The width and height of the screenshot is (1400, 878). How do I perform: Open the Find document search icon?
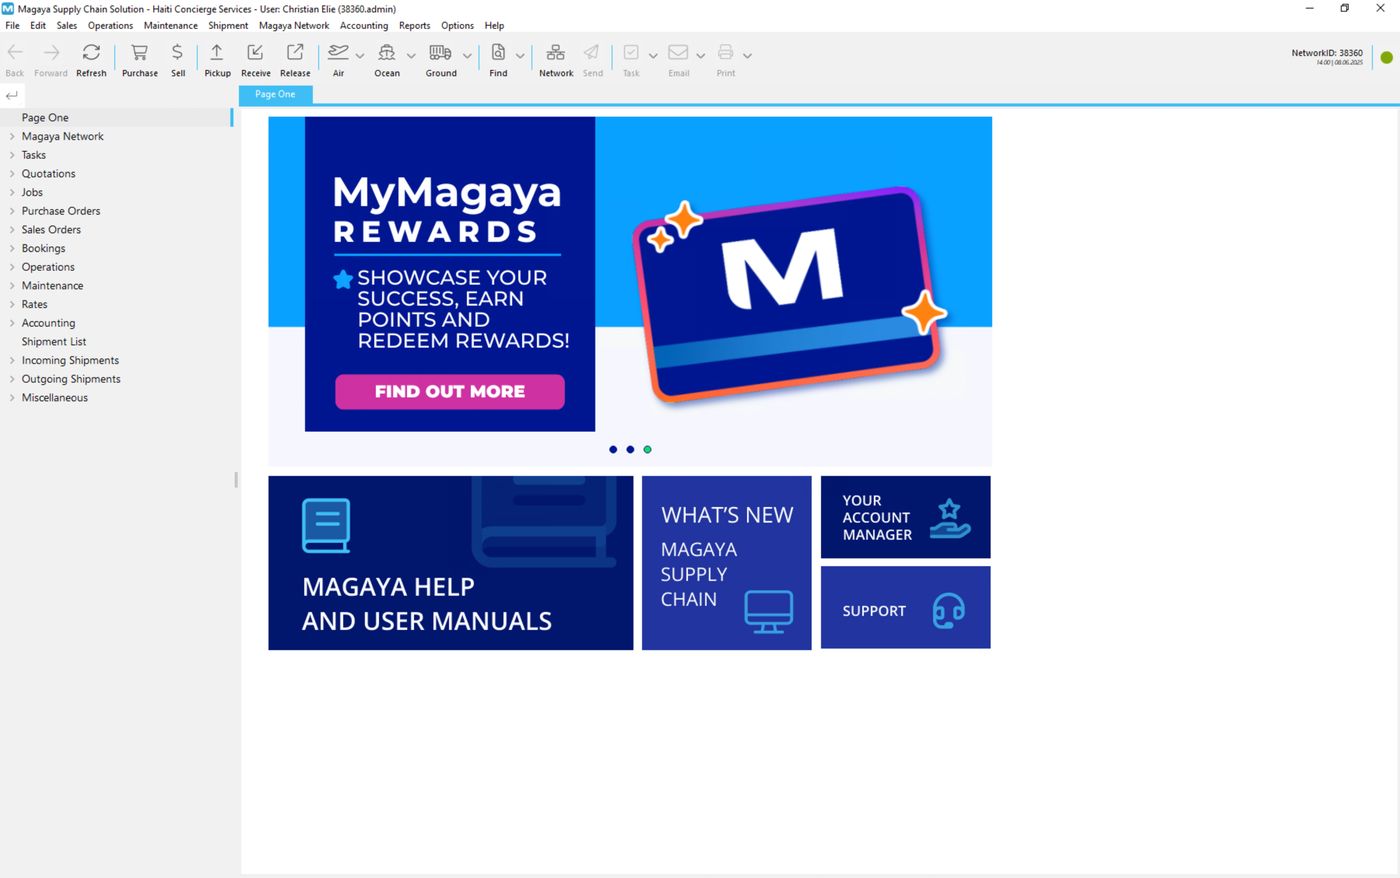point(498,52)
